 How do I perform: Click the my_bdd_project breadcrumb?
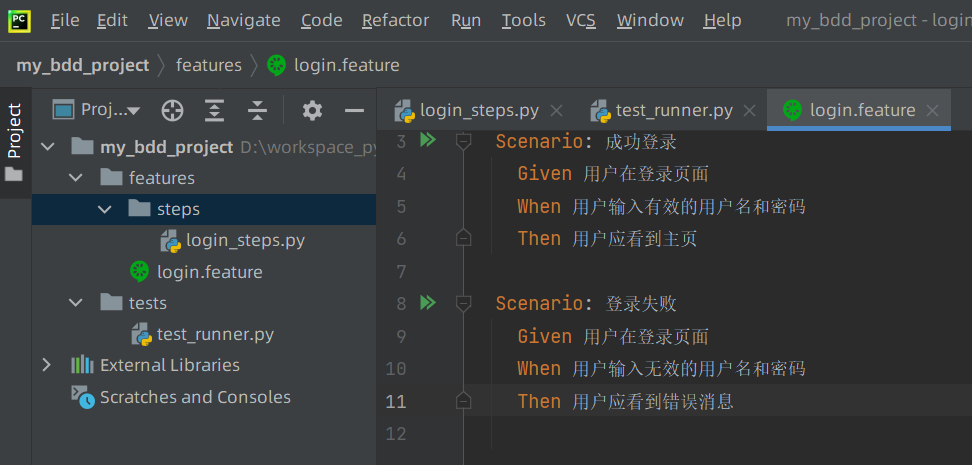[82, 65]
